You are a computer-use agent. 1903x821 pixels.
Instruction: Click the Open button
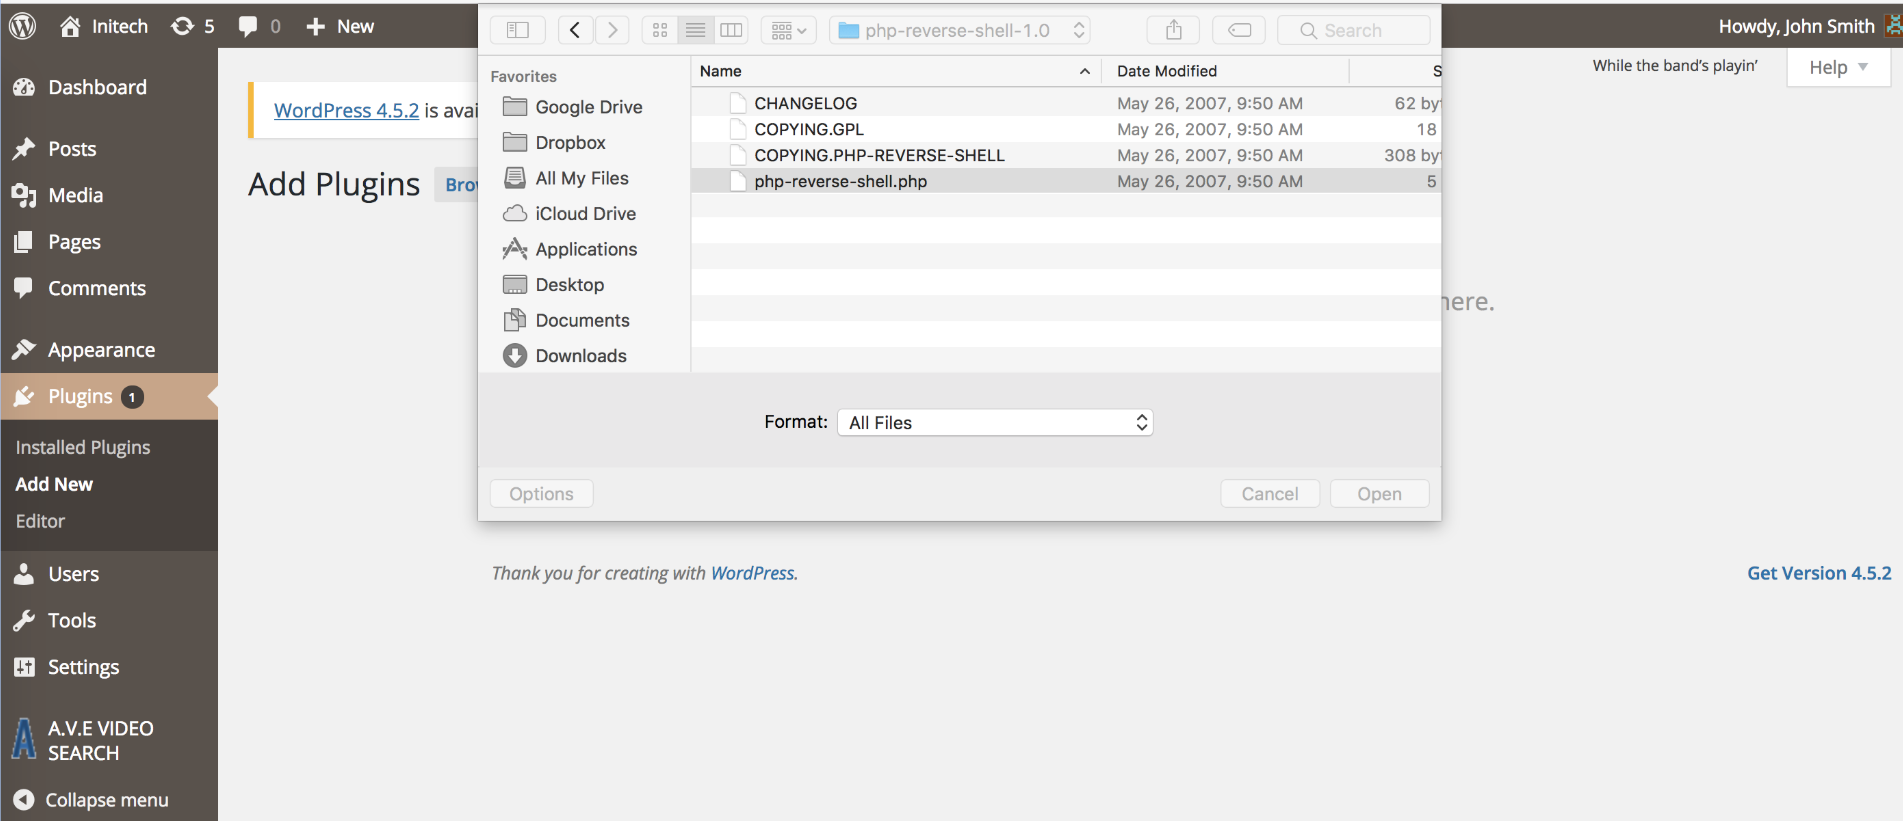tap(1379, 494)
